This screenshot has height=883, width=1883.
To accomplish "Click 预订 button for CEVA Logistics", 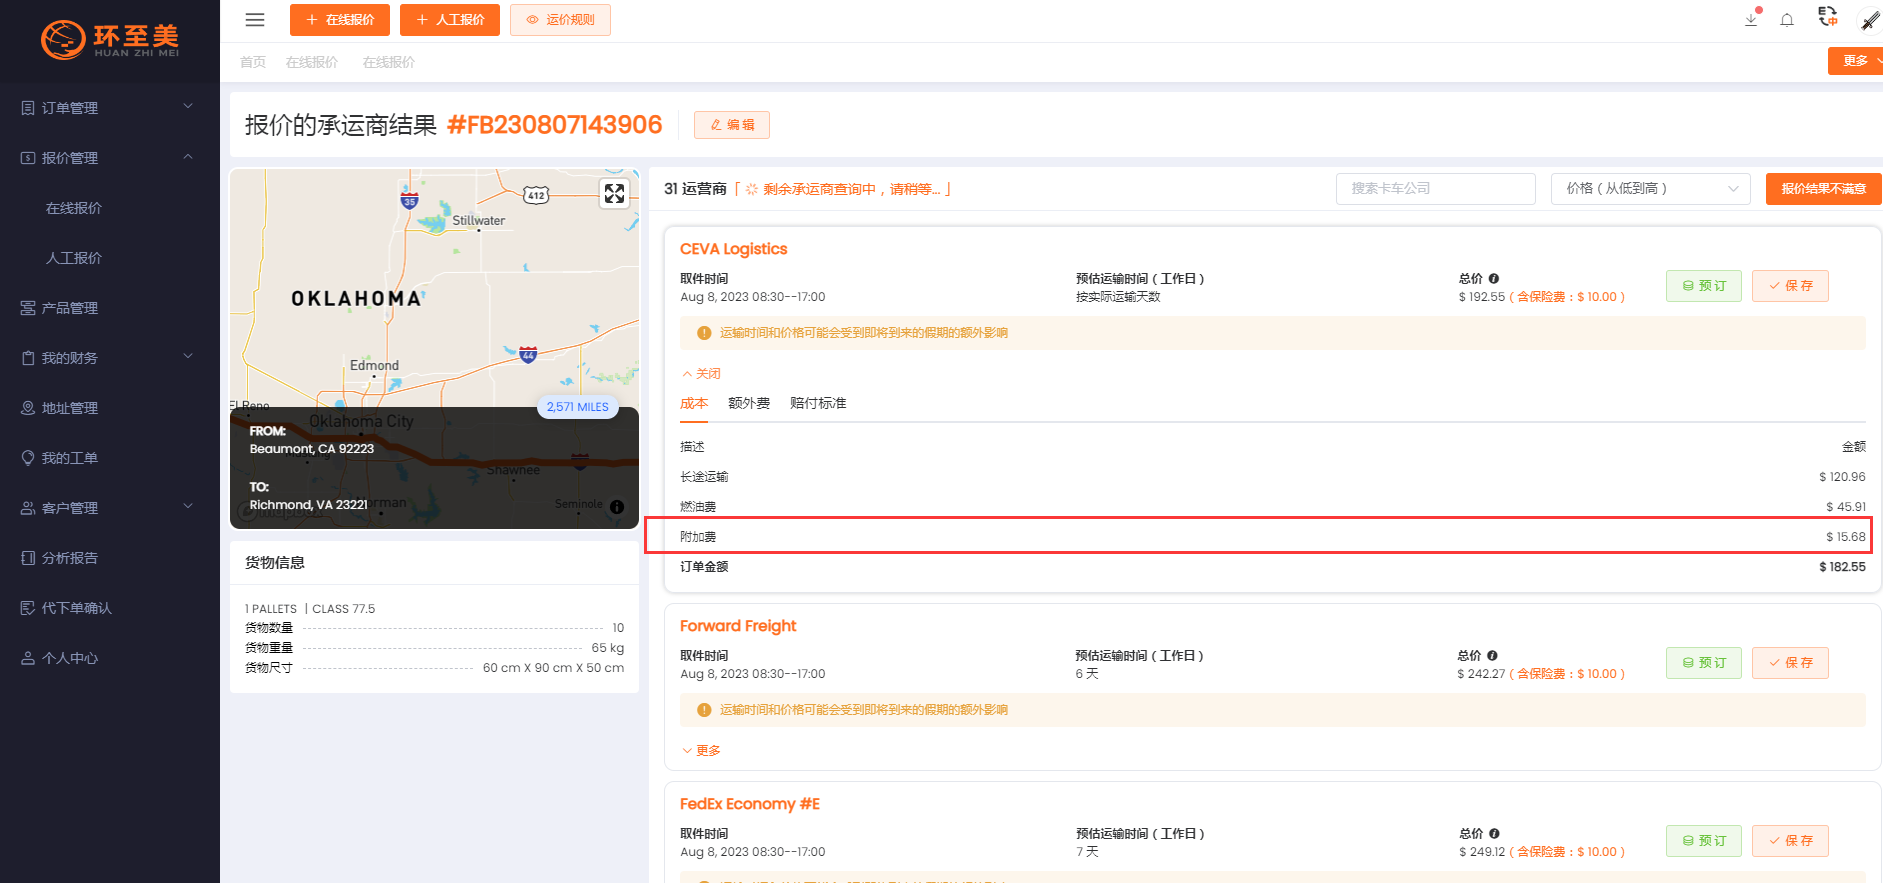I will [x=1703, y=286].
